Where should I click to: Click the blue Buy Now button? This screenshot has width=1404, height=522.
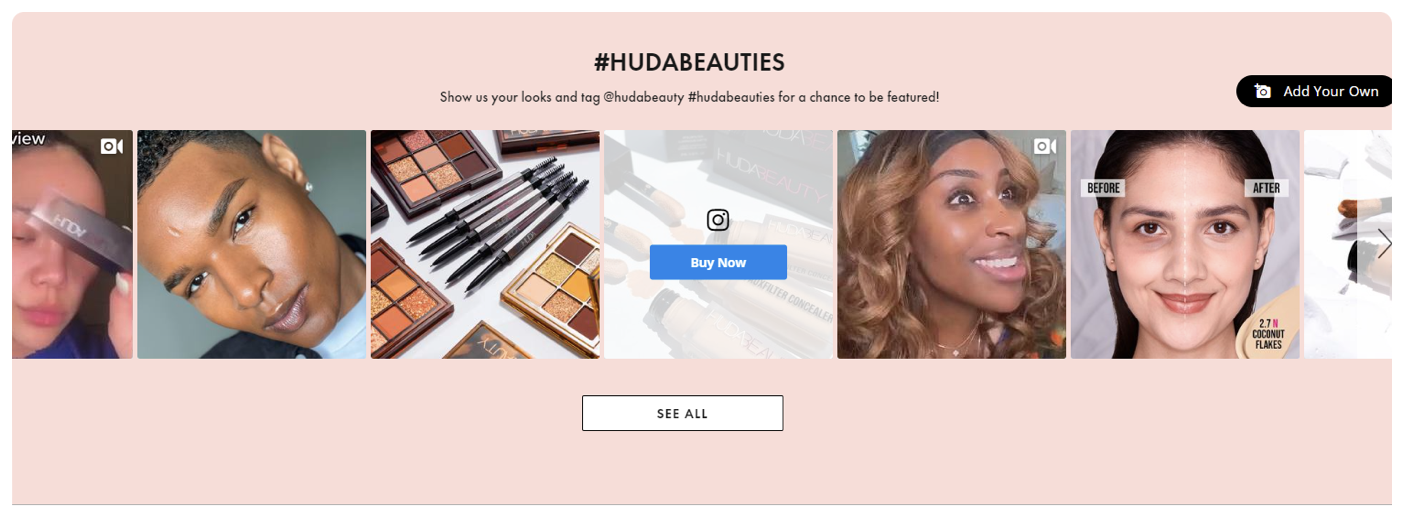[718, 262]
